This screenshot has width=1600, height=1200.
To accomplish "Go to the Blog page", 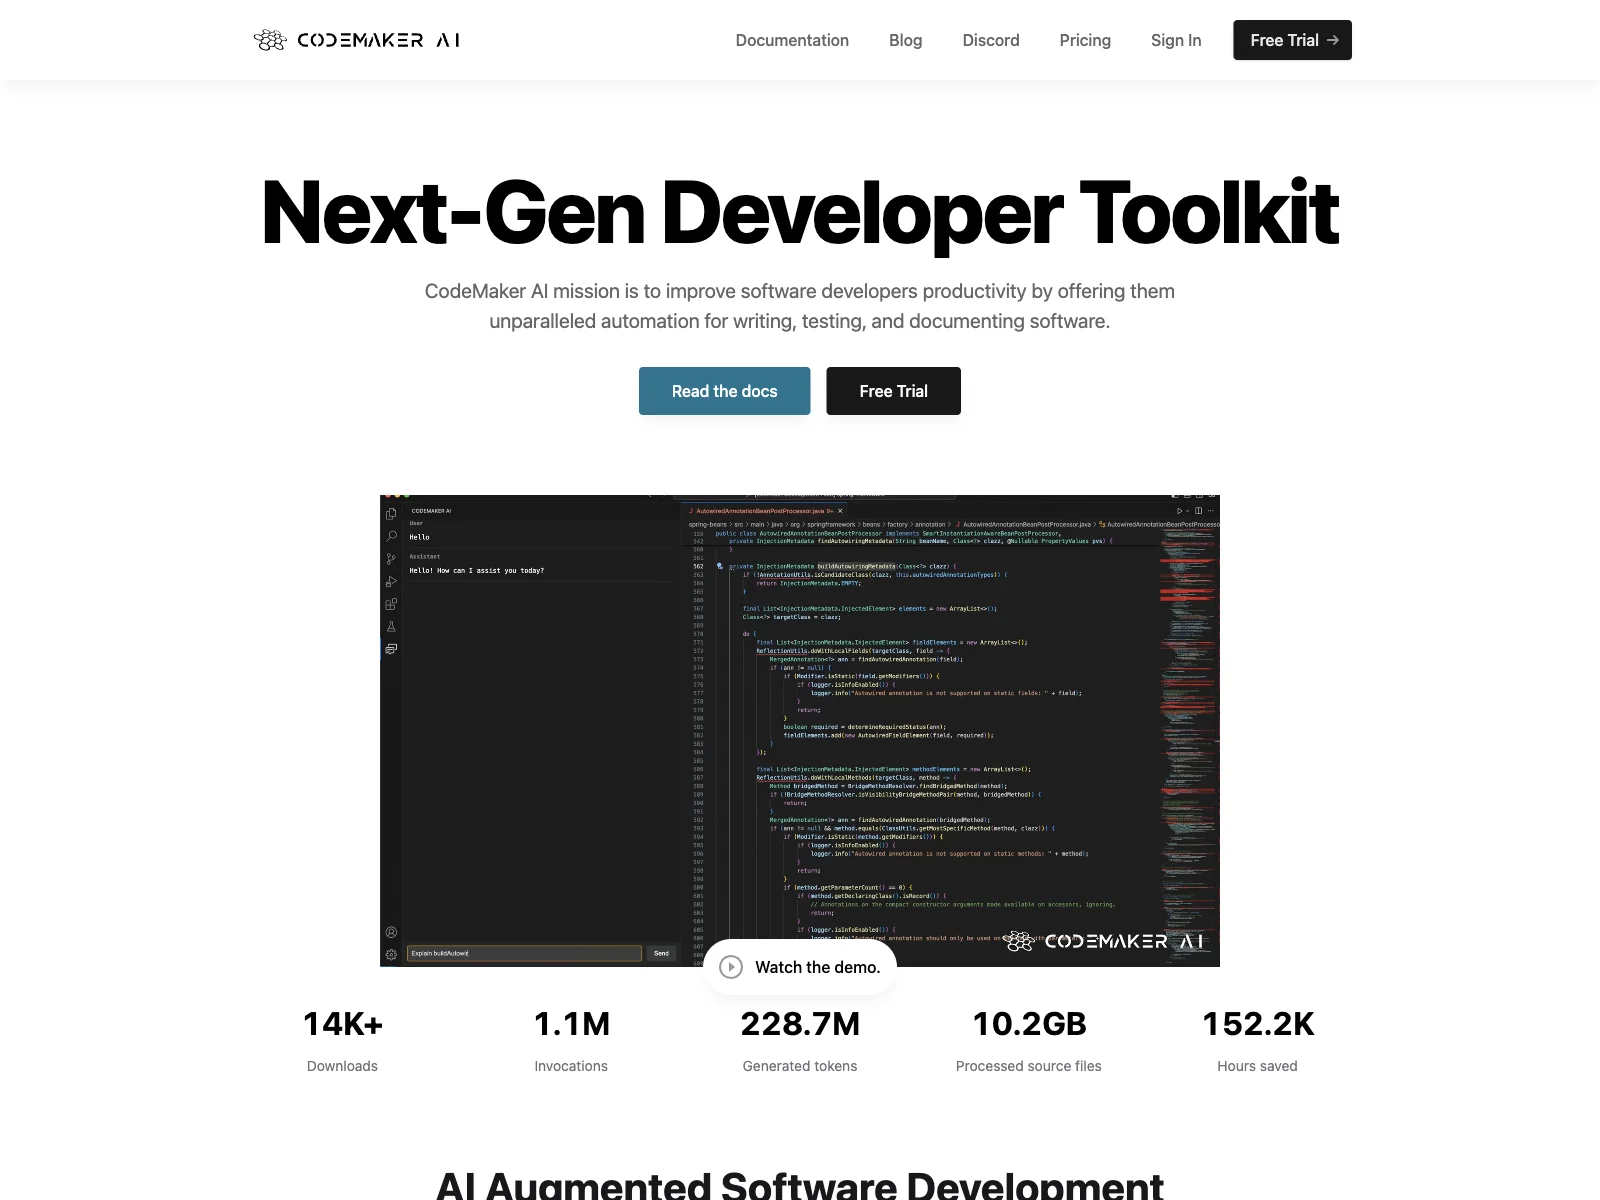I will pyautogui.click(x=905, y=40).
